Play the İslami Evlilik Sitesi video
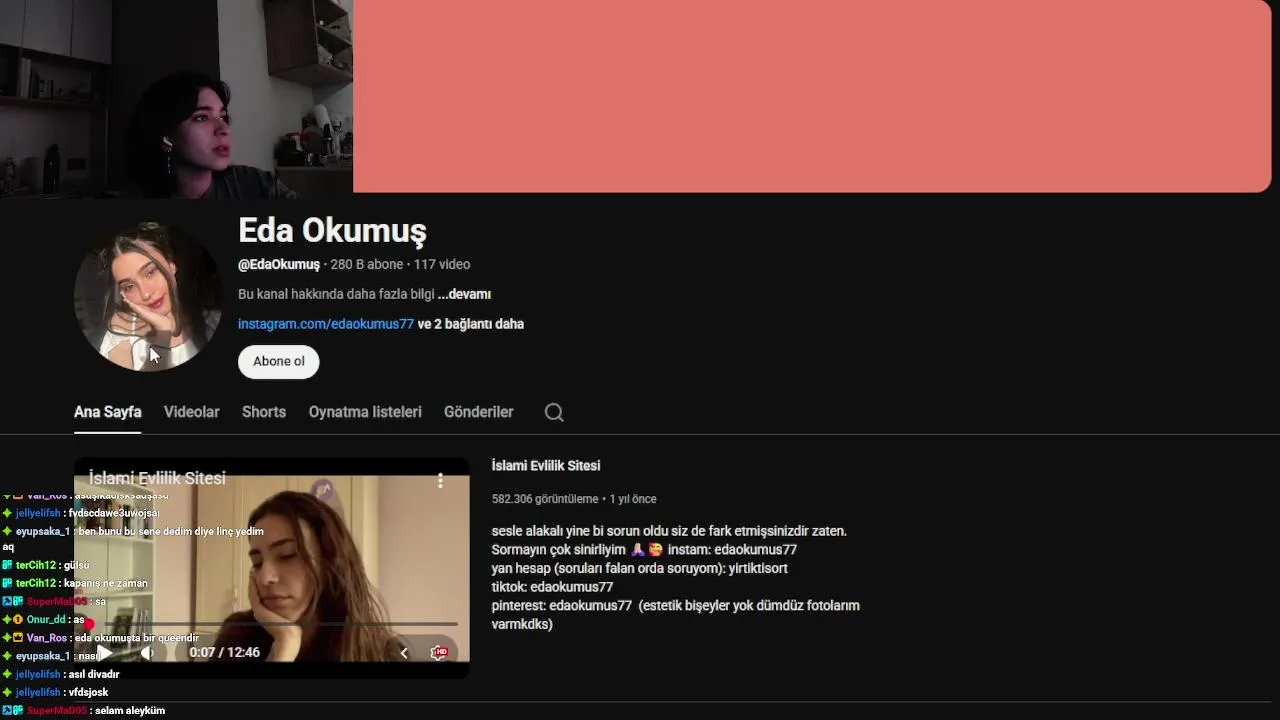The width and height of the screenshot is (1280, 720). (104, 652)
